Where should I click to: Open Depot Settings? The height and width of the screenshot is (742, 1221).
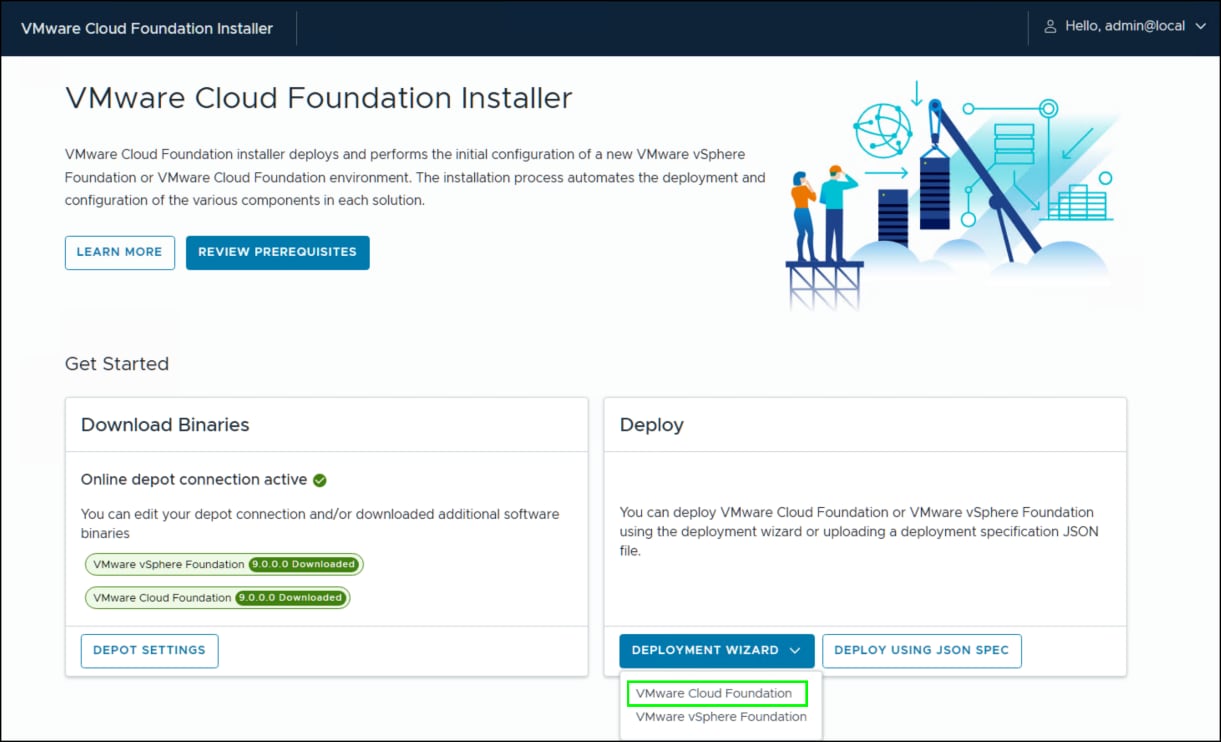tap(149, 650)
